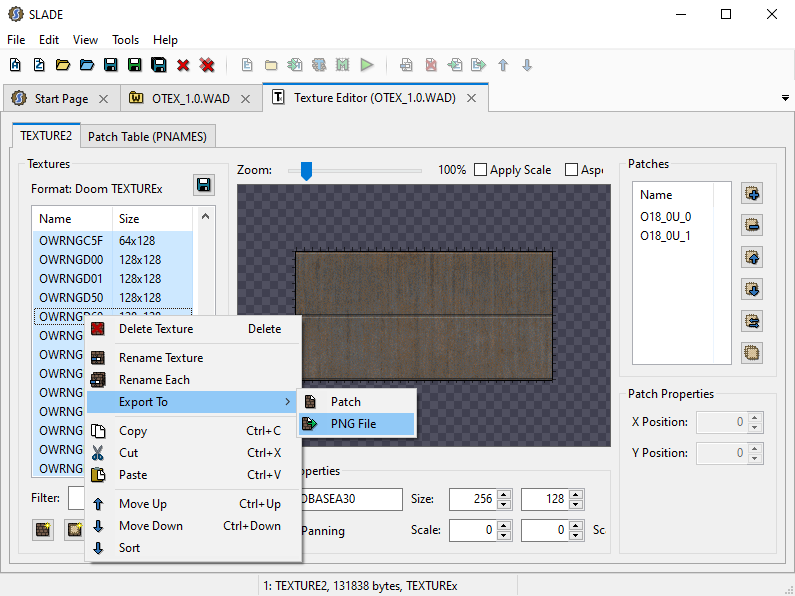Toggle the aspect ratio checkbox next to Apply Scale
The image size is (795, 596).
[x=573, y=170]
